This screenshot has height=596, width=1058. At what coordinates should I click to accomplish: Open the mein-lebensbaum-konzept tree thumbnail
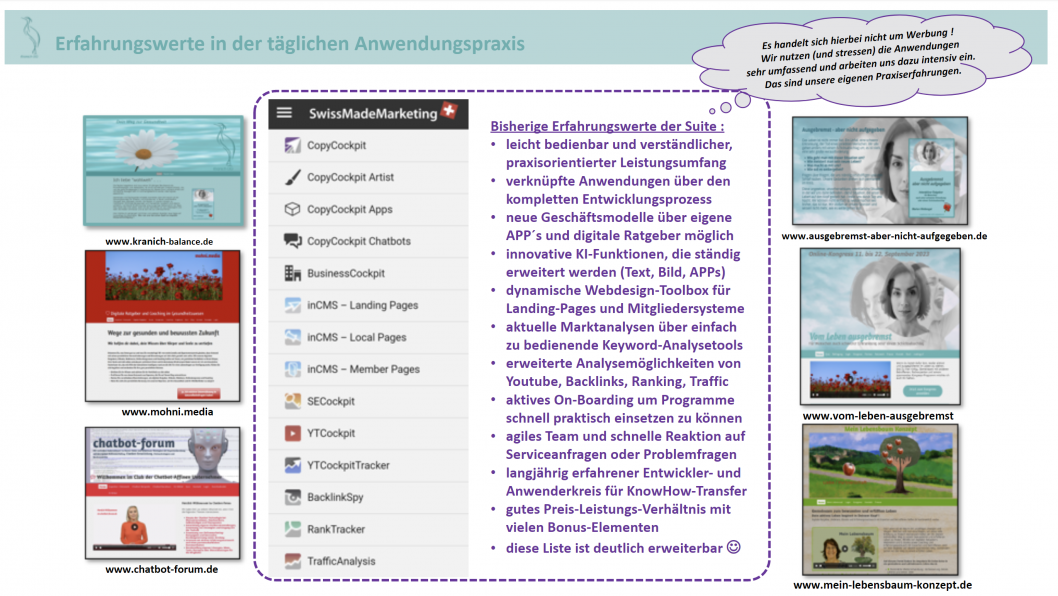pos(880,499)
